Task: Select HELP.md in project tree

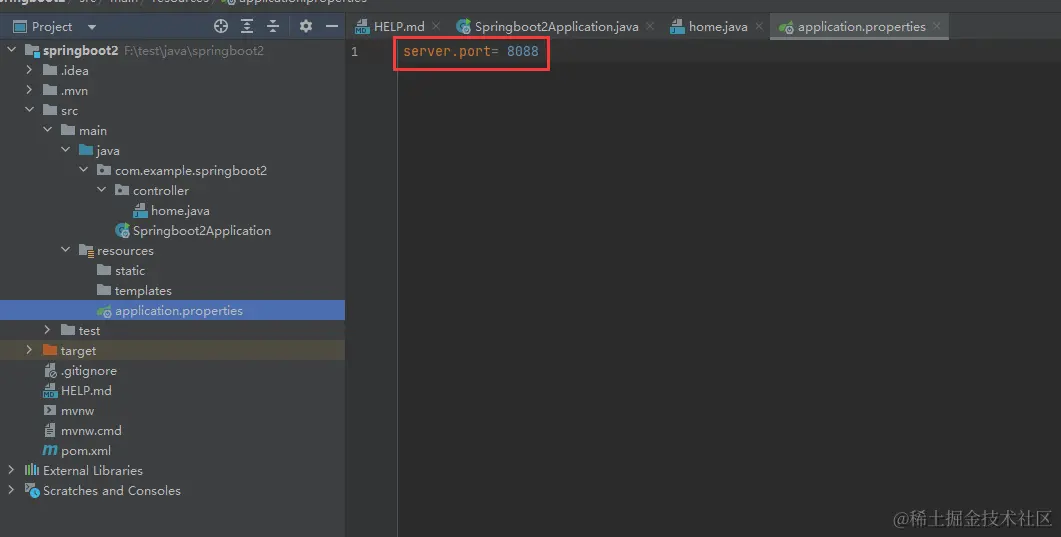Action: click(86, 391)
